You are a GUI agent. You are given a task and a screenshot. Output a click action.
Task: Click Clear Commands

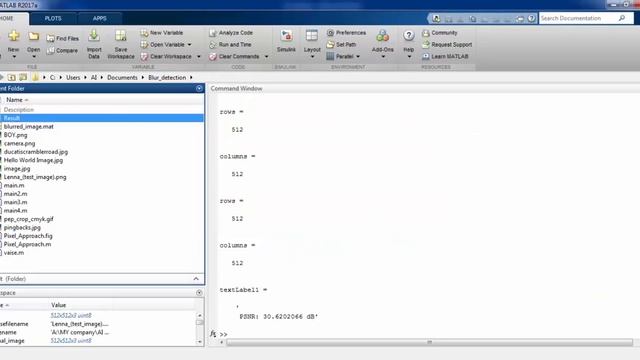[234, 56]
